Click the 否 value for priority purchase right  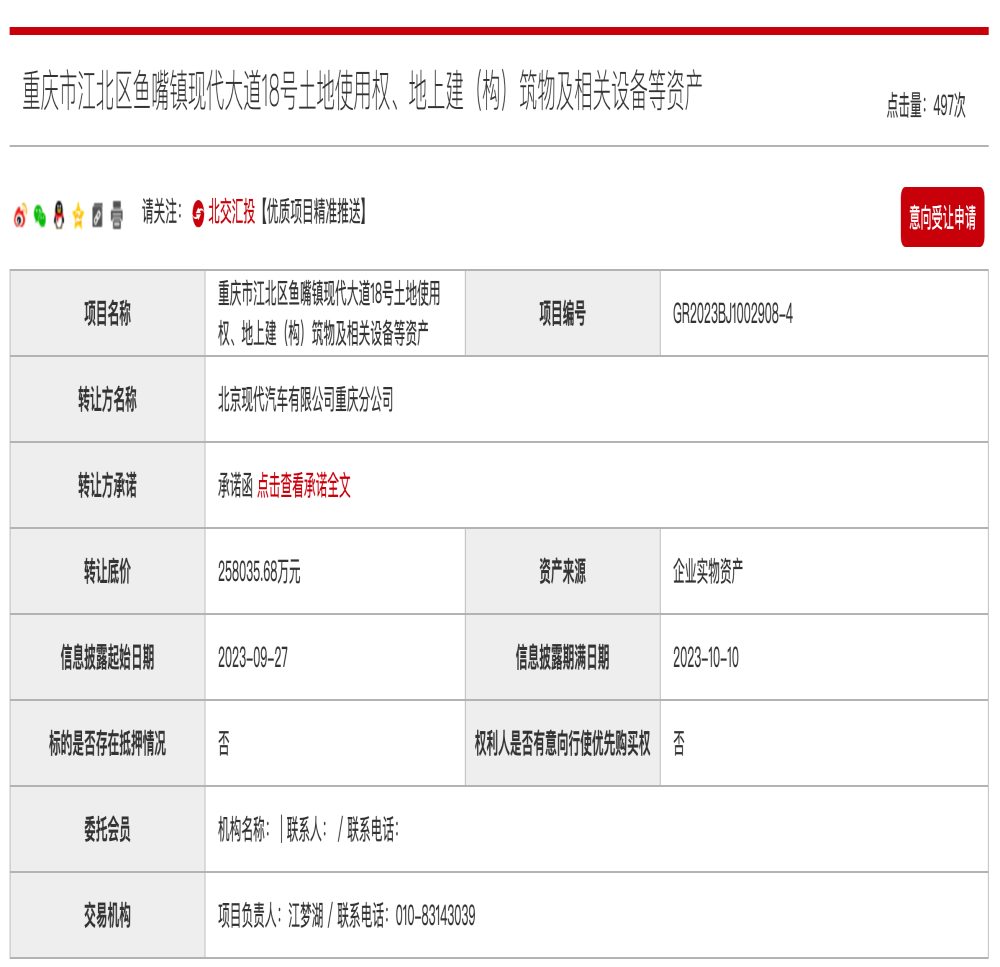pos(679,743)
